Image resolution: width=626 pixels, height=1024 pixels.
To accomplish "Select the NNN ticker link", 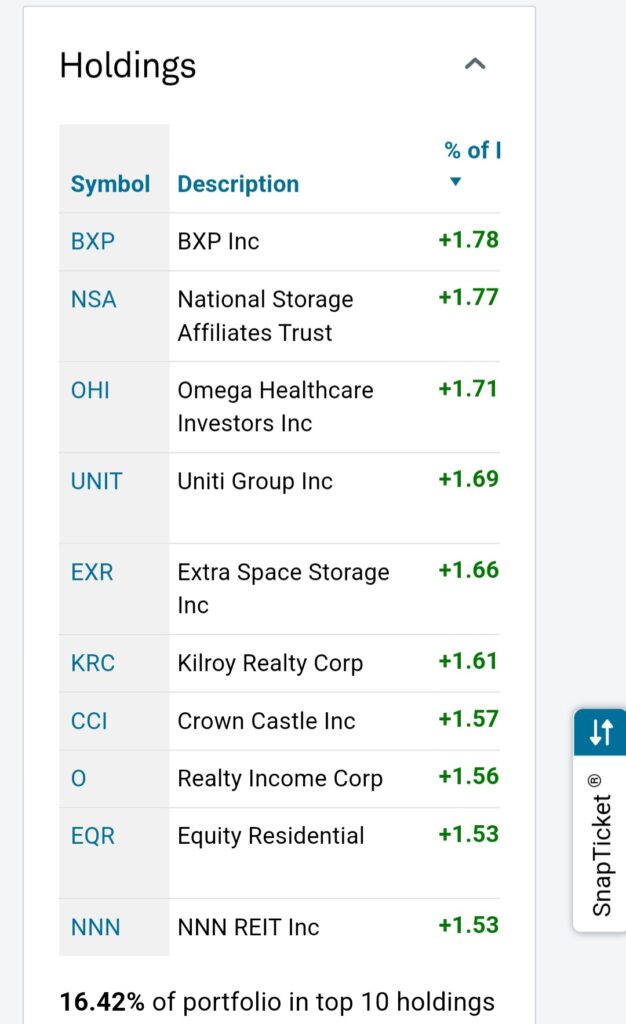I will click(95, 927).
